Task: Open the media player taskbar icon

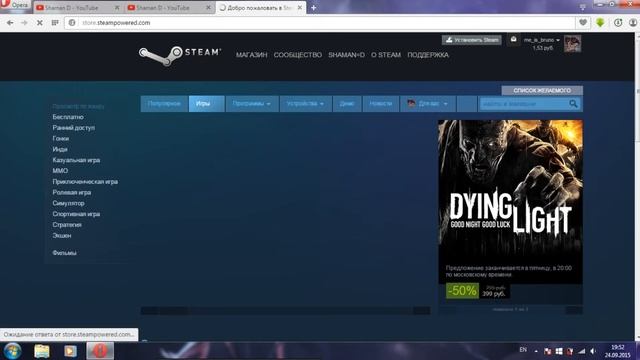Action: (x=70, y=351)
